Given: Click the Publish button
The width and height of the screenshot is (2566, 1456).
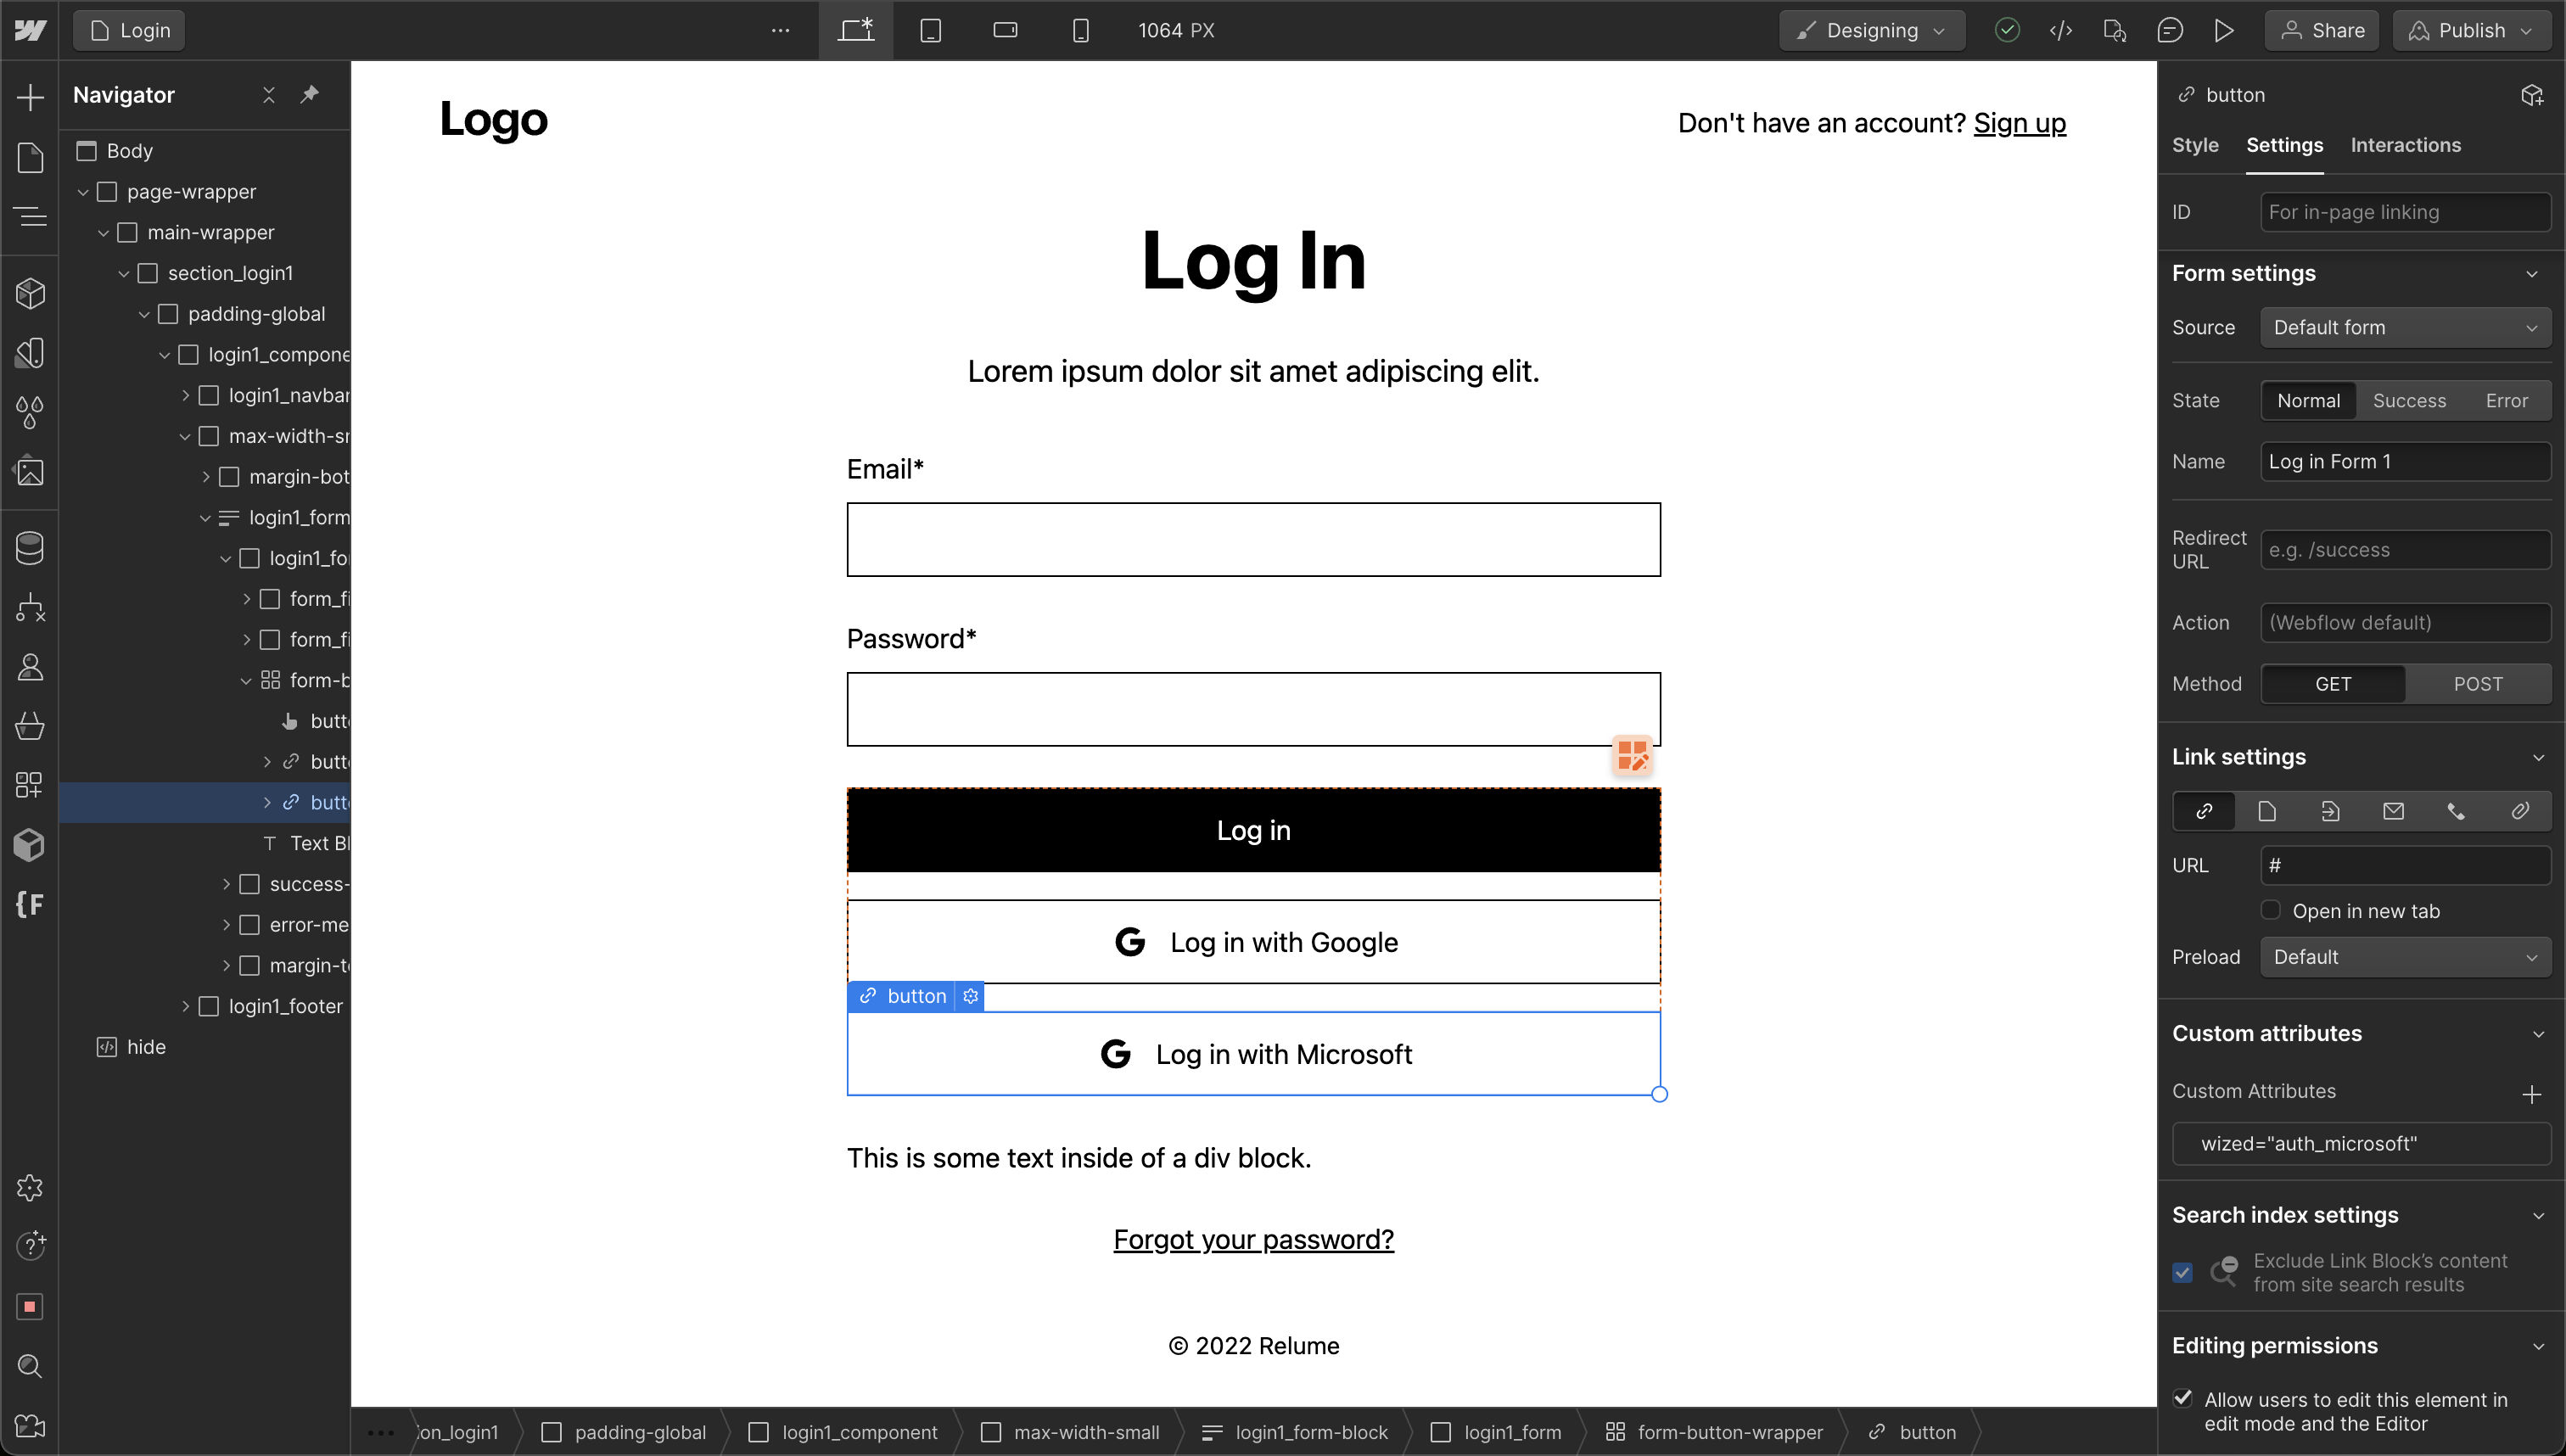Looking at the screenshot, I should point(2470,30).
